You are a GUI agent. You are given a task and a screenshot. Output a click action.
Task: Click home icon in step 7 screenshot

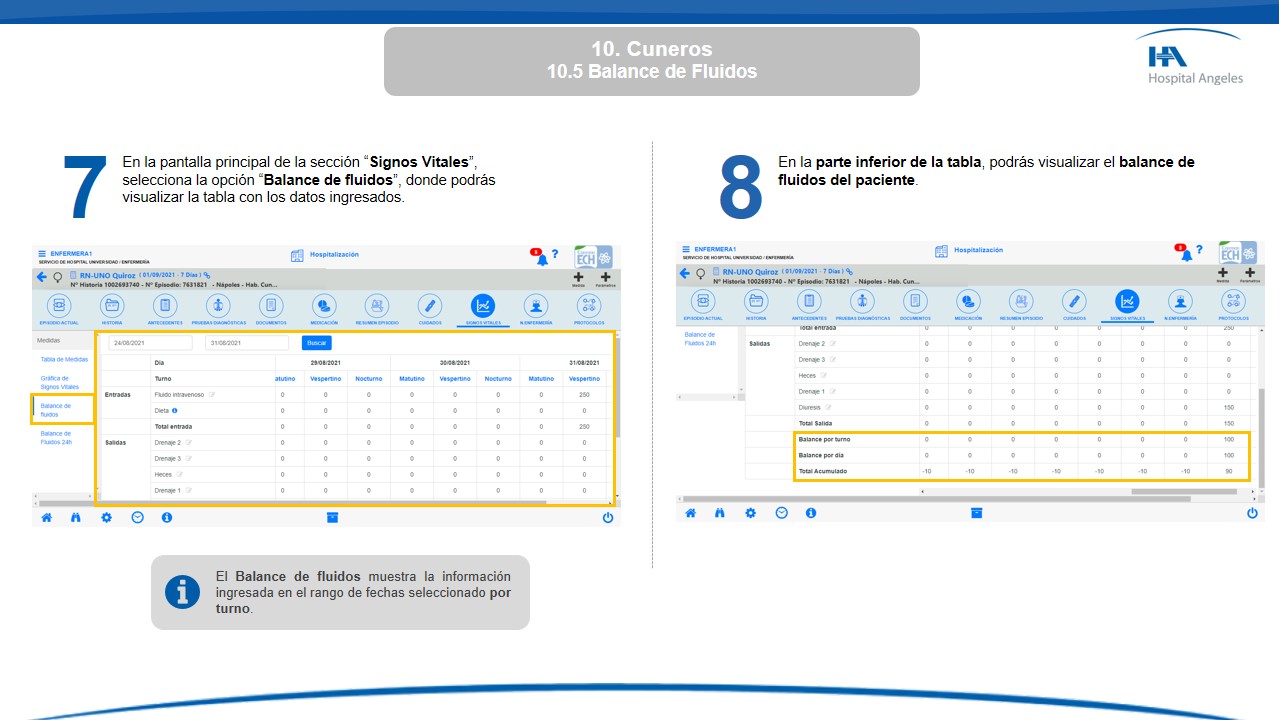pyautogui.click(x=46, y=518)
